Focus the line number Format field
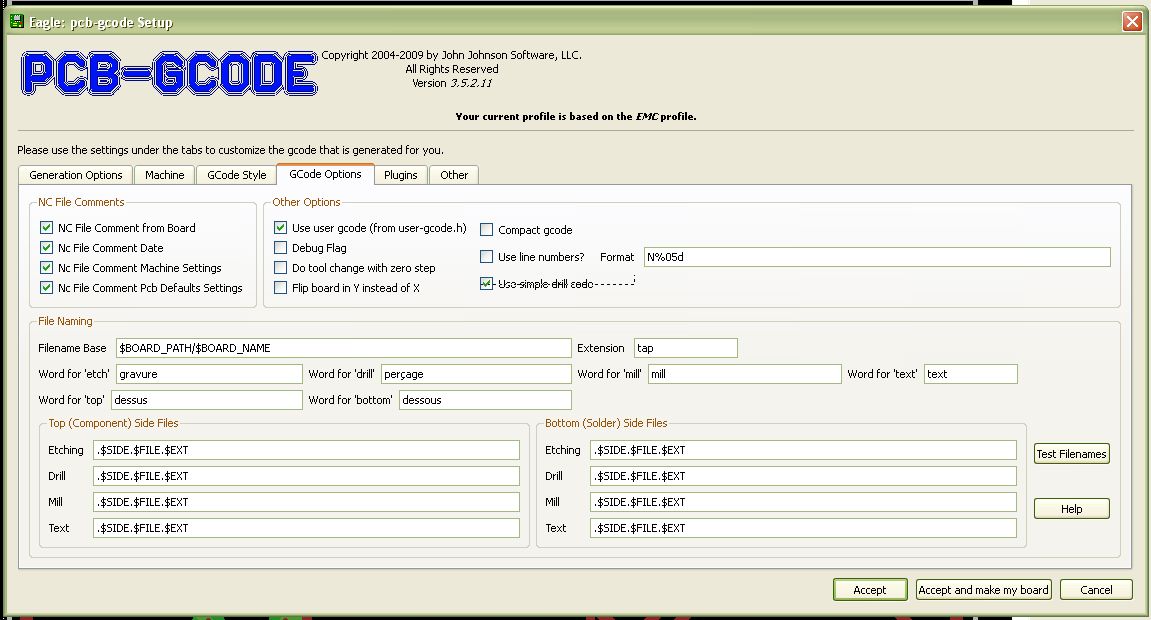This screenshot has height=620, width=1151. [876, 257]
